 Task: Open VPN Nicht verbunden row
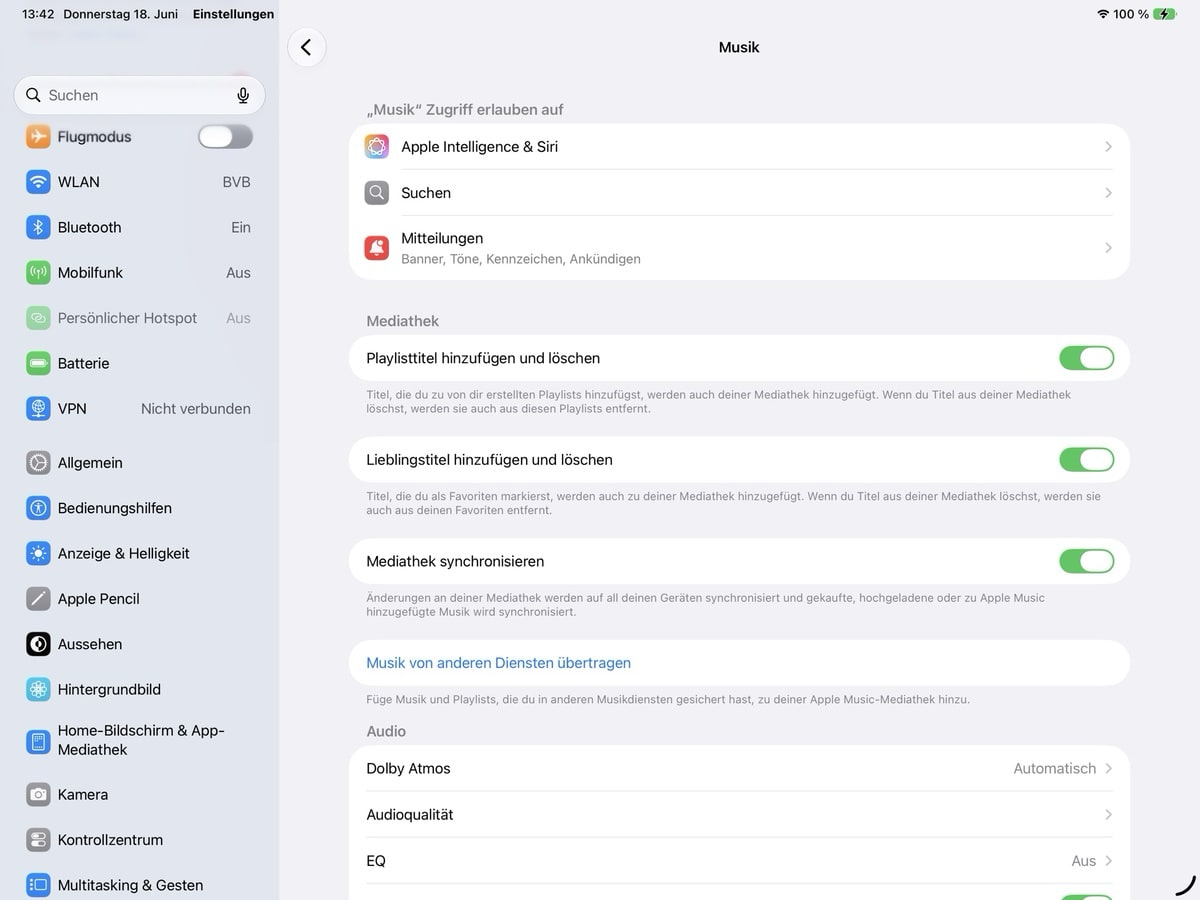(x=139, y=408)
